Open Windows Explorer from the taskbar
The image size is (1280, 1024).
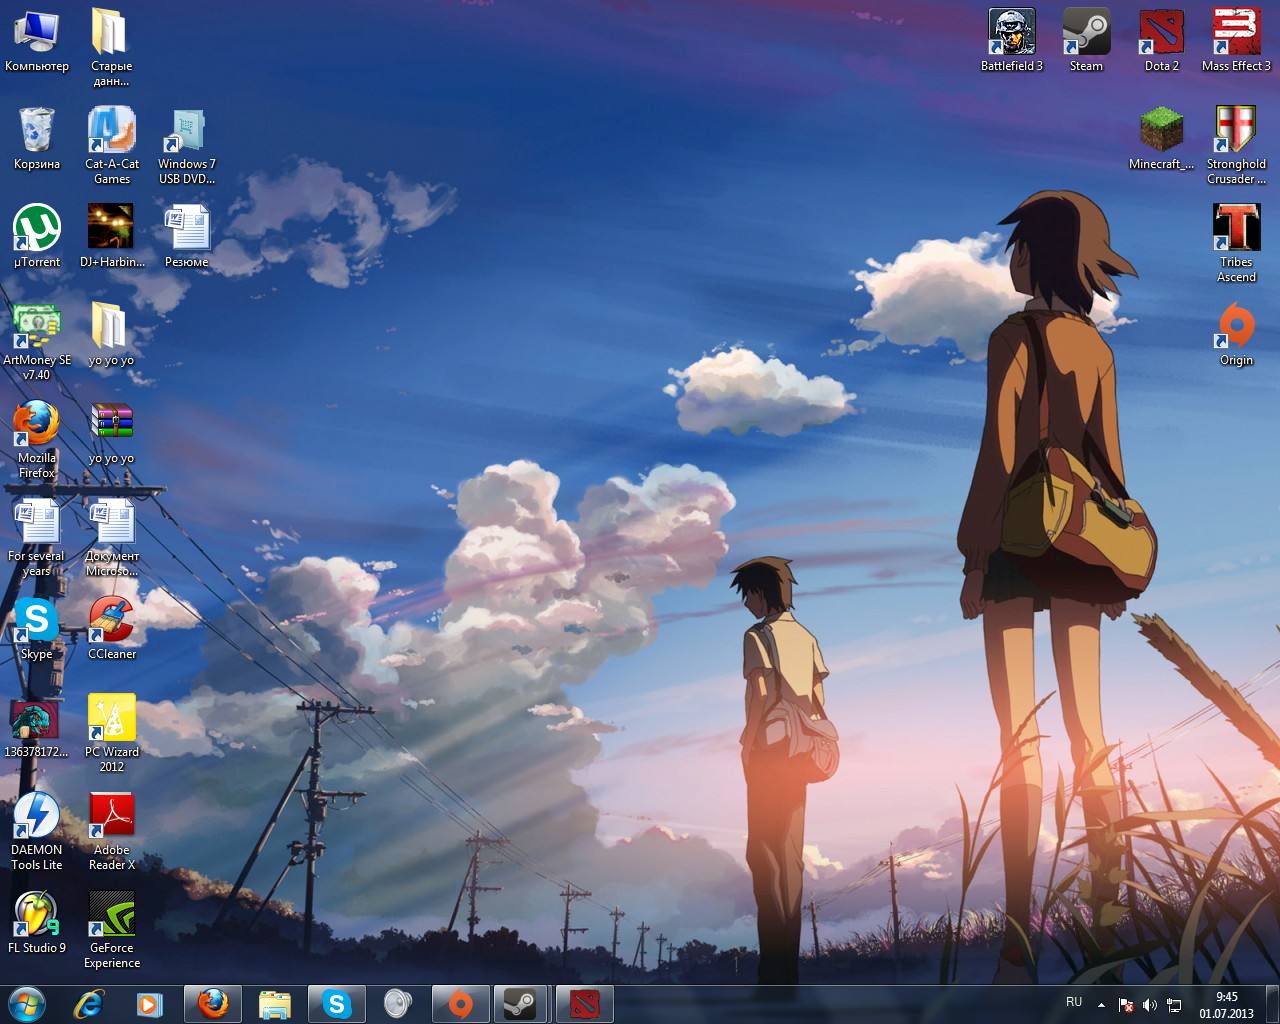tap(275, 1004)
